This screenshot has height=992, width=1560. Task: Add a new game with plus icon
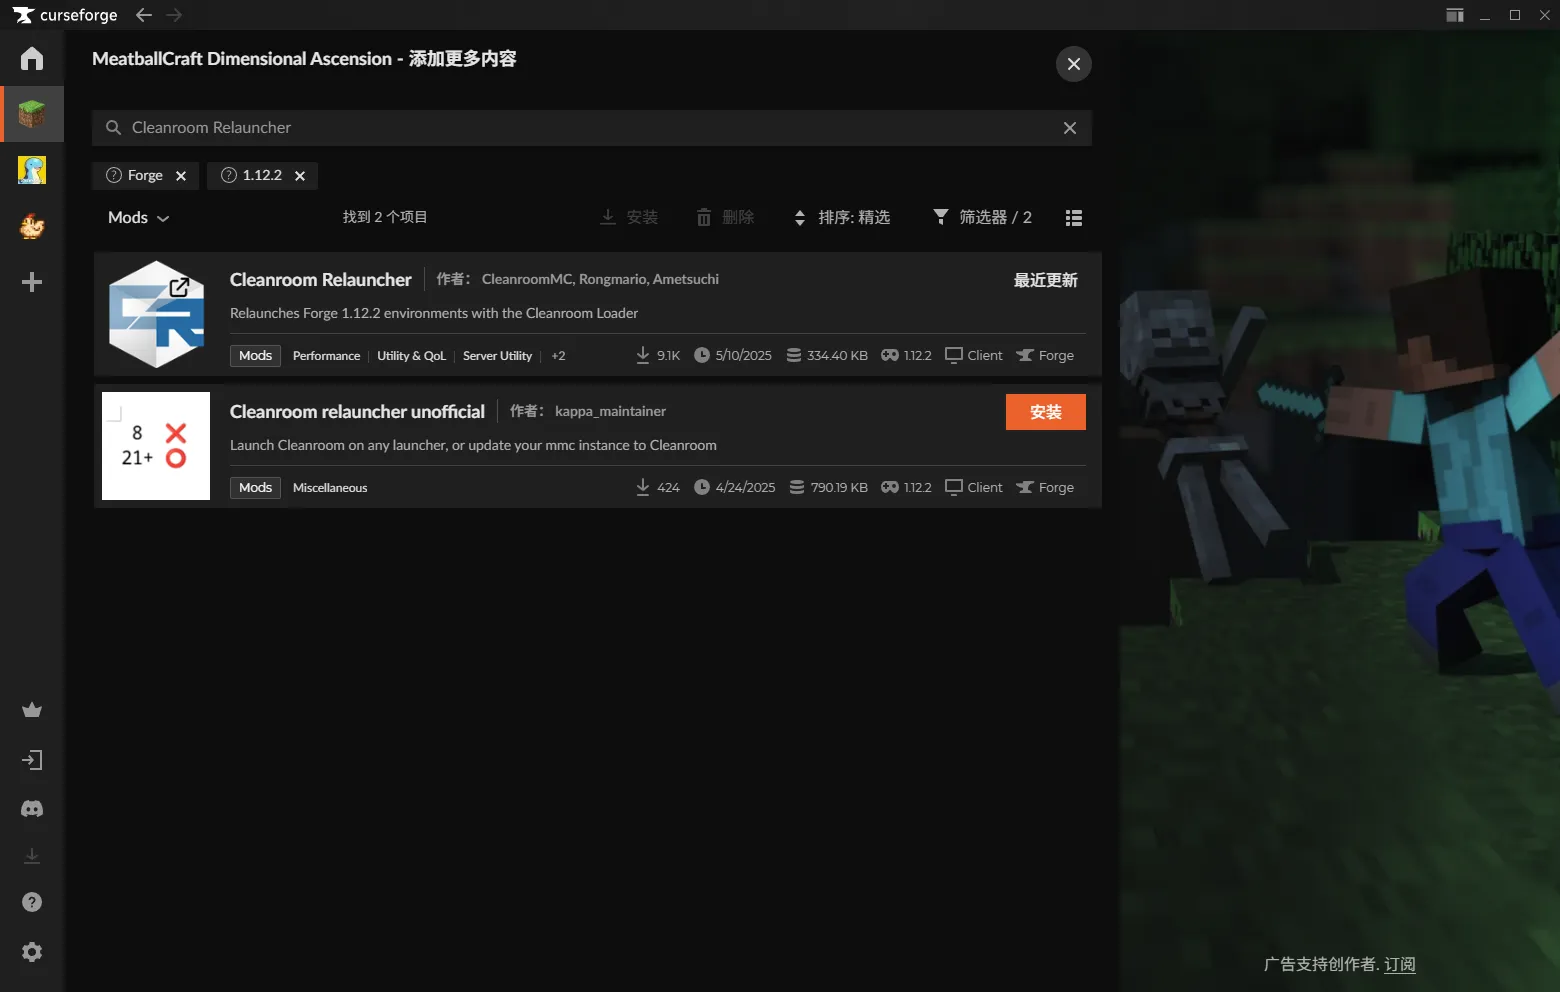(x=32, y=282)
